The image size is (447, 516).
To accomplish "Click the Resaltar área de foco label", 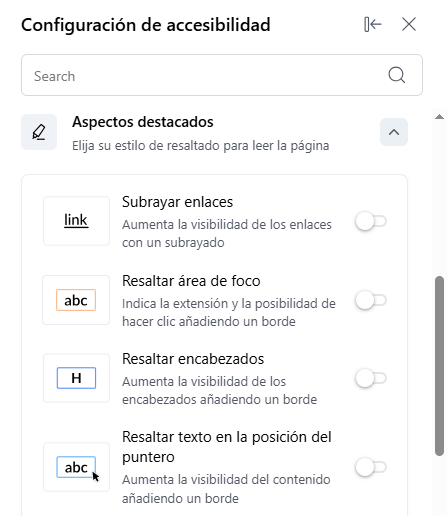I will [191, 281].
